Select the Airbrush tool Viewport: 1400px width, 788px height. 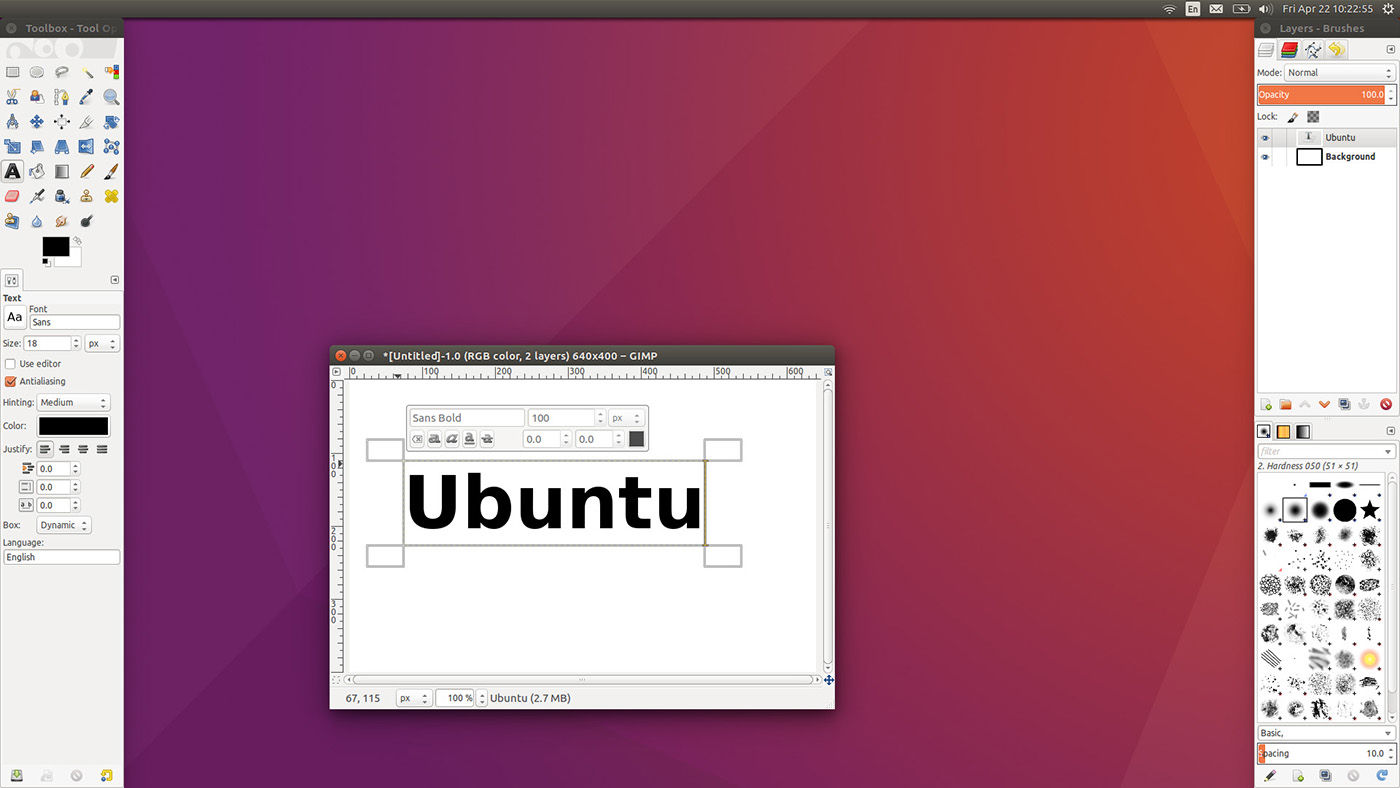point(37,196)
